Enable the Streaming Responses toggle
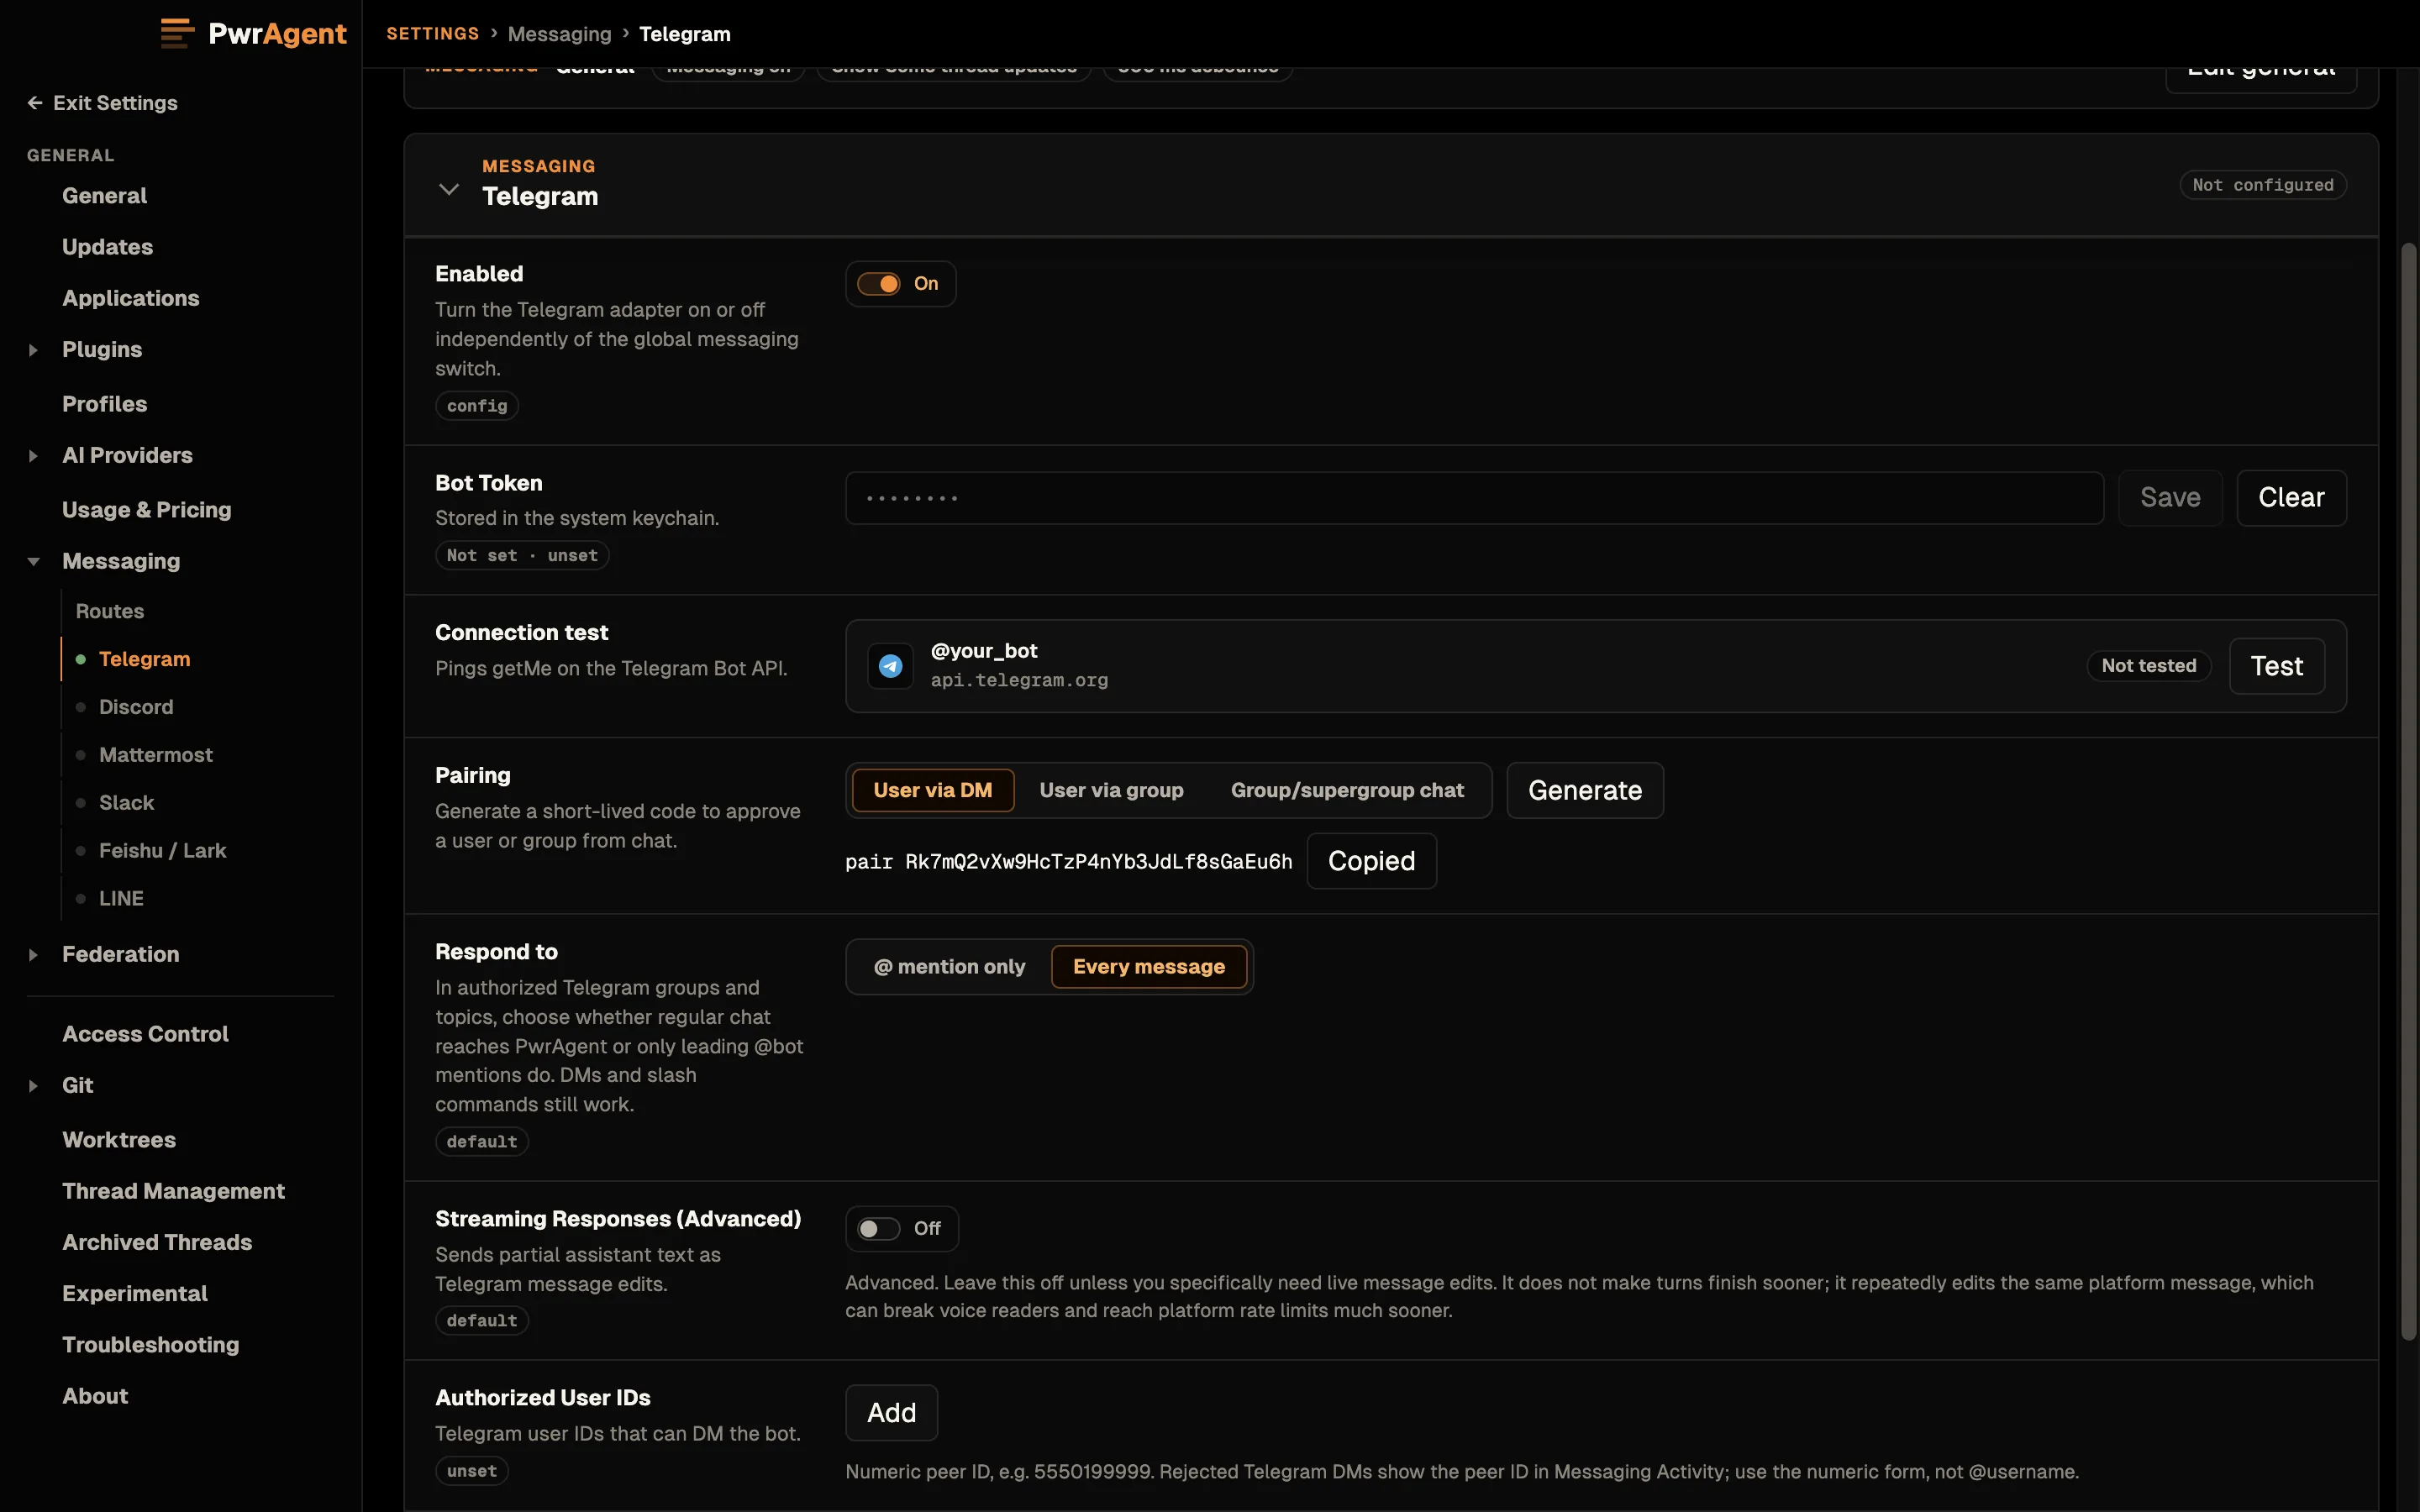Screen dimensions: 2420x1512 879,1229
